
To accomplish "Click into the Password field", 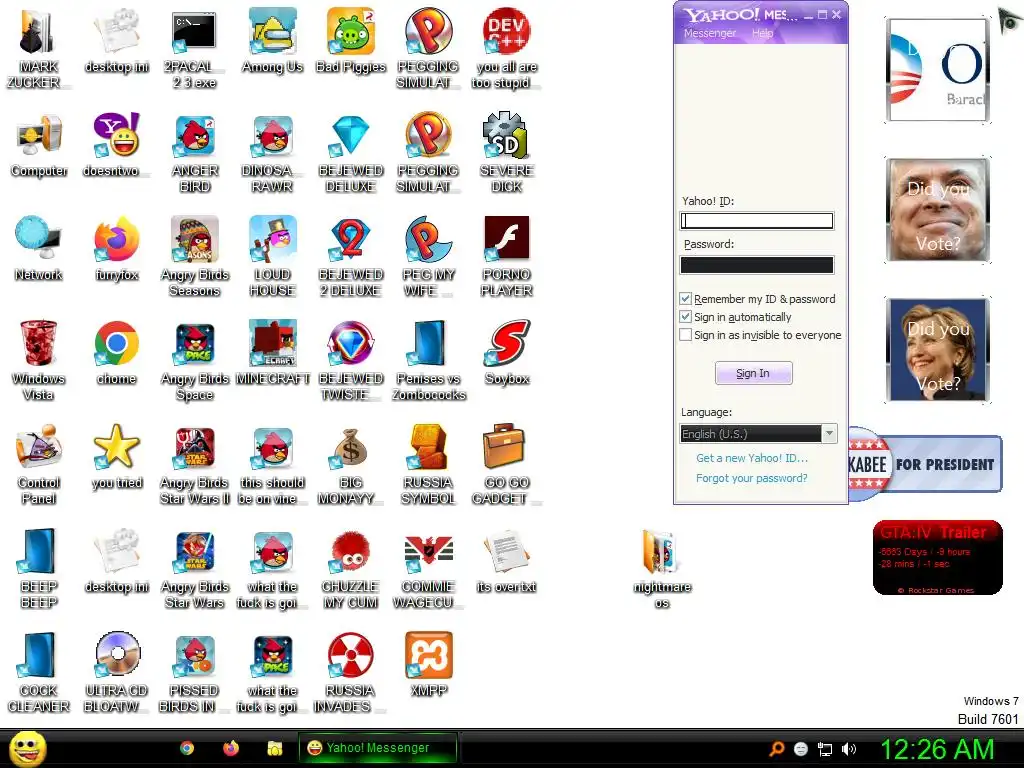I will click(x=756, y=264).
